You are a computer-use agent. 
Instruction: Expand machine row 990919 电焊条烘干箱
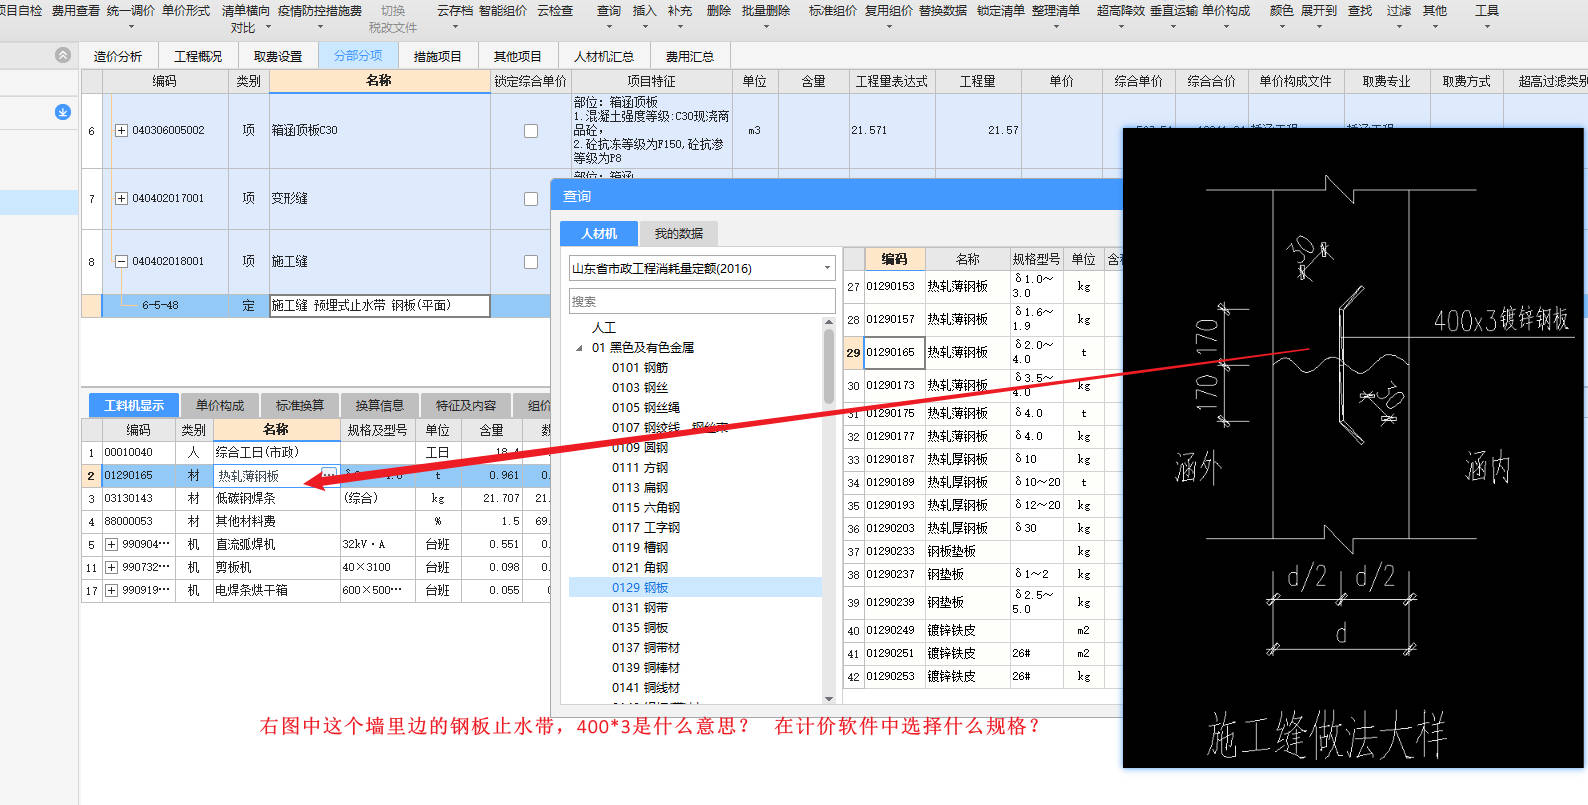click(111, 591)
